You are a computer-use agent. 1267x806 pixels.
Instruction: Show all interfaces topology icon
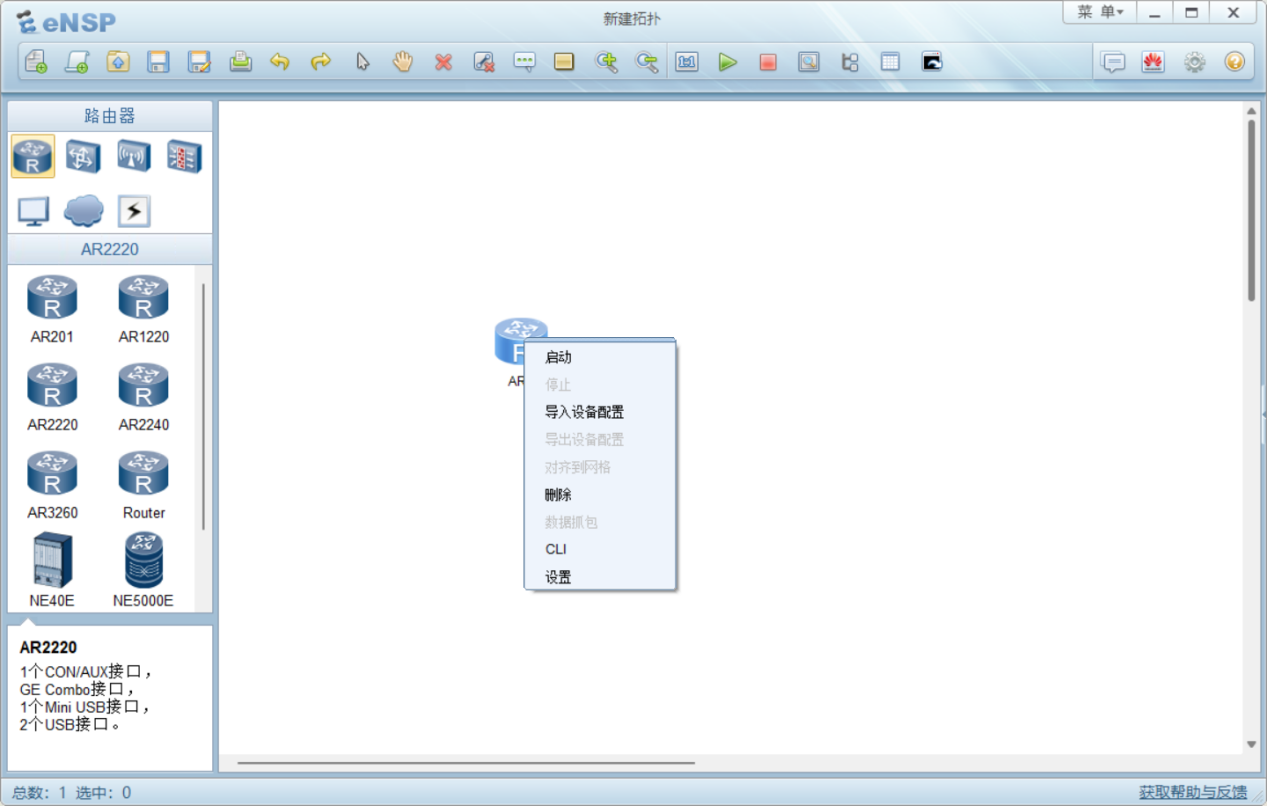click(x=849, y=62)
